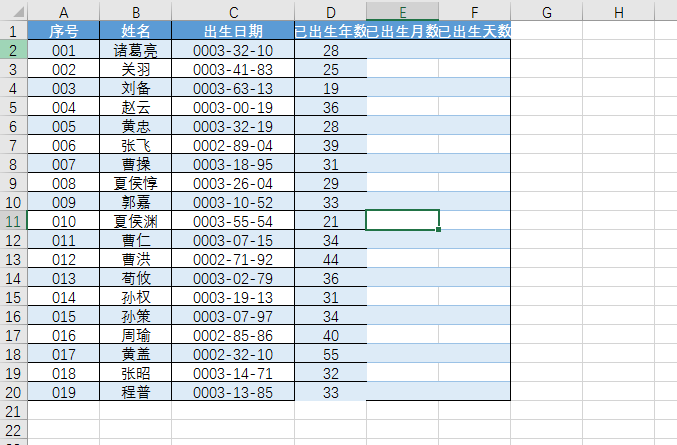Viewport: 677px width, 445px height.
Task: Click birth date 0003-18-95
Action: tap(233, 164)
